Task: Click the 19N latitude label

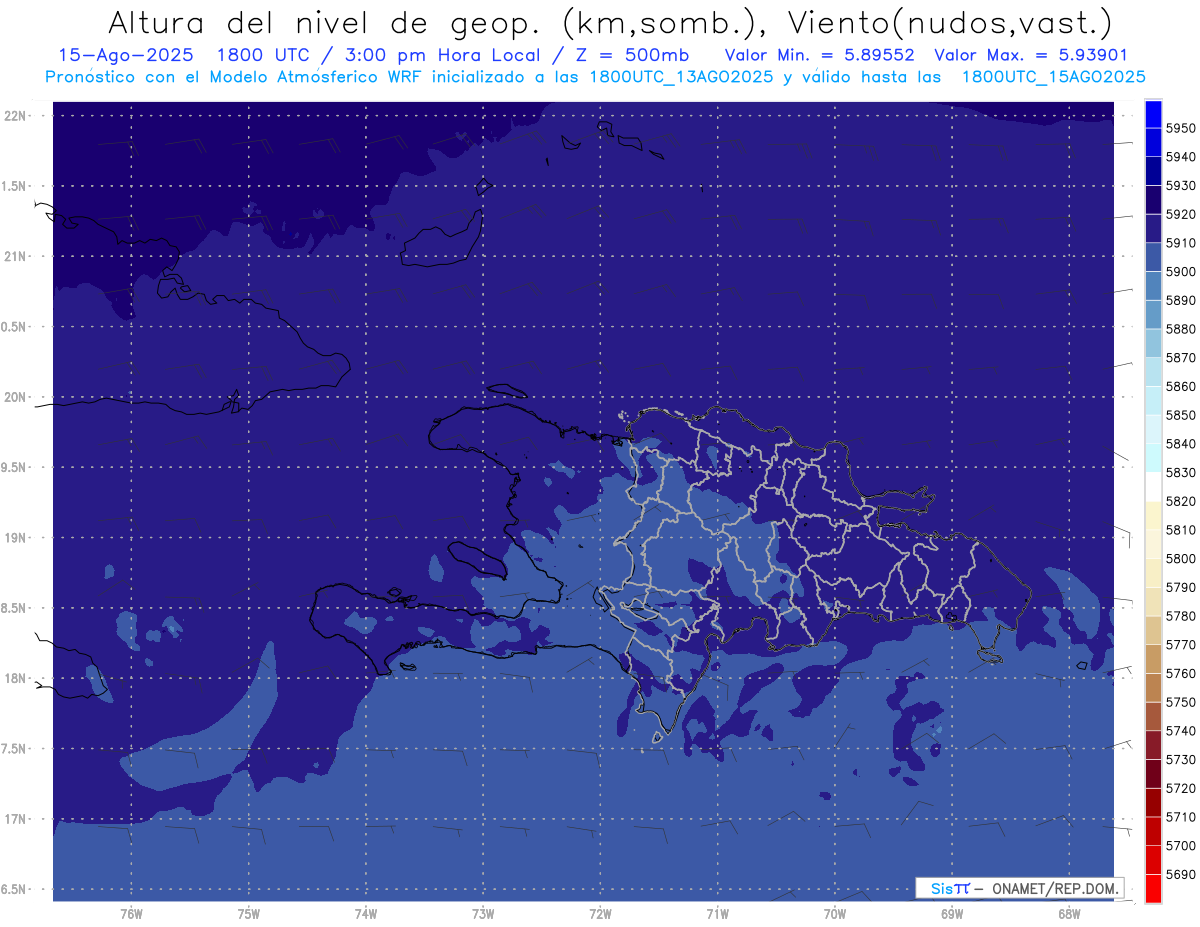Action: [15, 538]
